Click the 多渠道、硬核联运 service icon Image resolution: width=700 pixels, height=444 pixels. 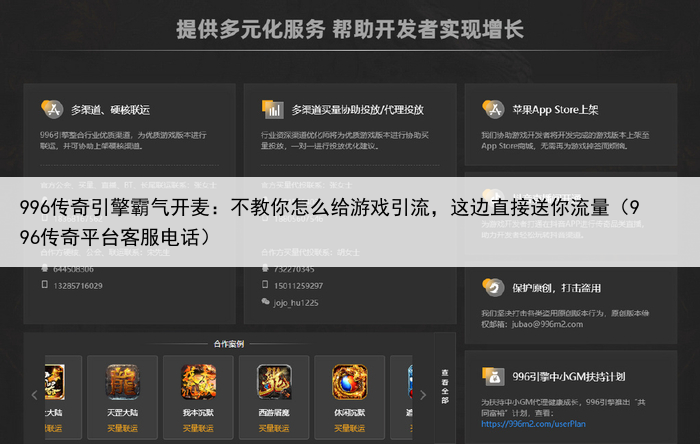(x=50, y=108)
